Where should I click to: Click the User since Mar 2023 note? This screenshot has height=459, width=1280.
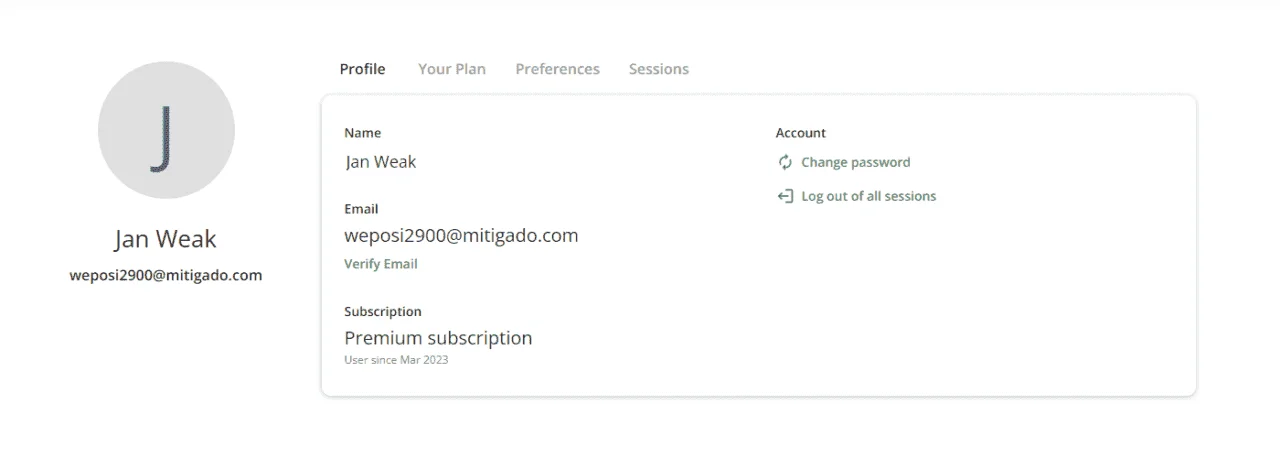(396, 360)
